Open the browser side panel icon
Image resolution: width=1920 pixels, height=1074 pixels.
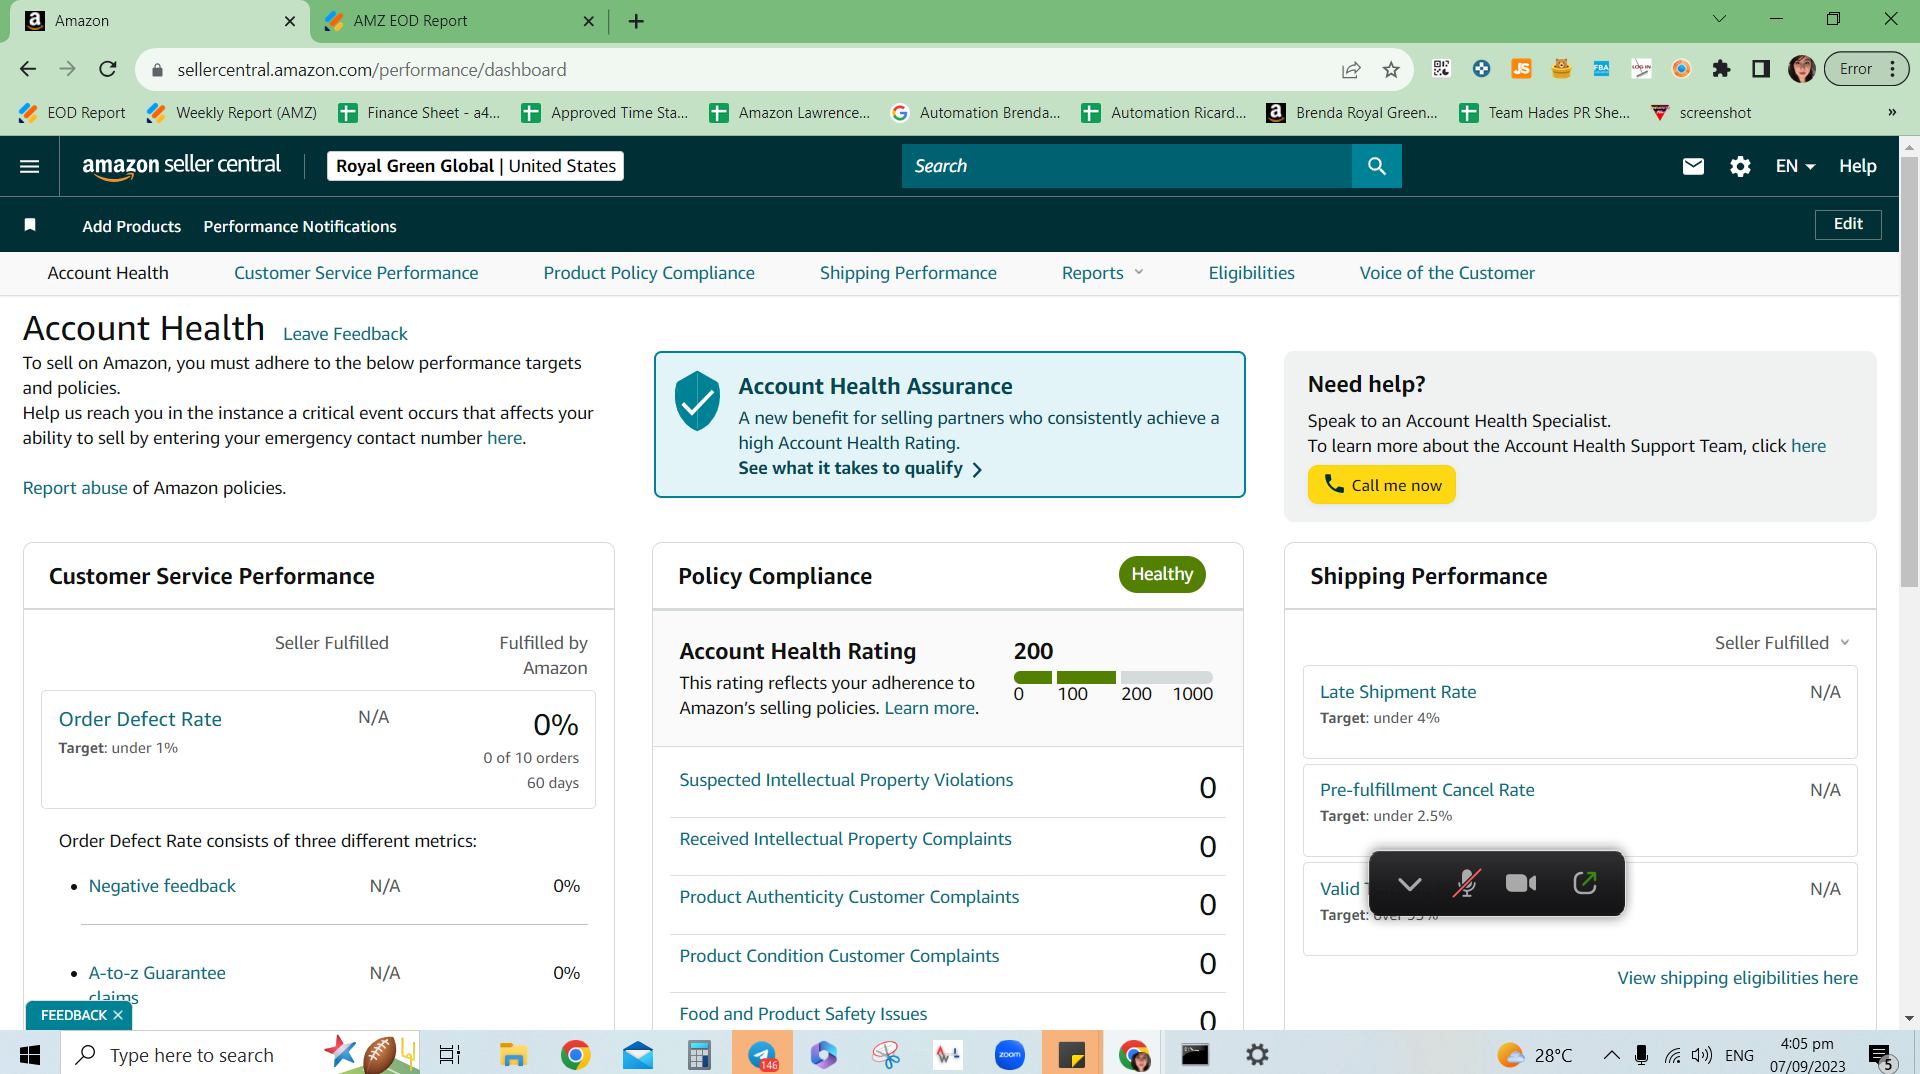[1761, 69]
